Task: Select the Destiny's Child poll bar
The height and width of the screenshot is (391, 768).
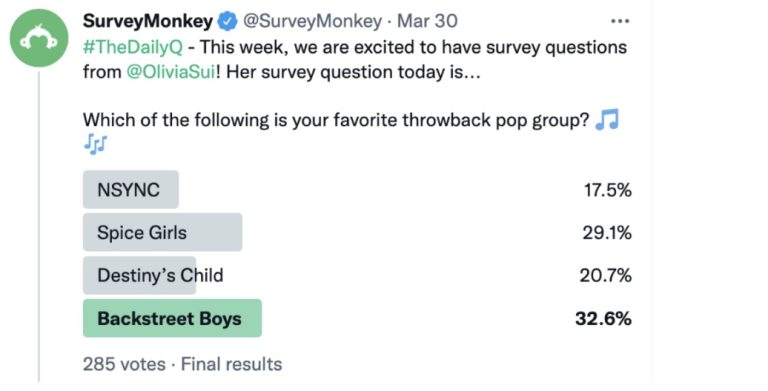Action: [x=140, y=275]
